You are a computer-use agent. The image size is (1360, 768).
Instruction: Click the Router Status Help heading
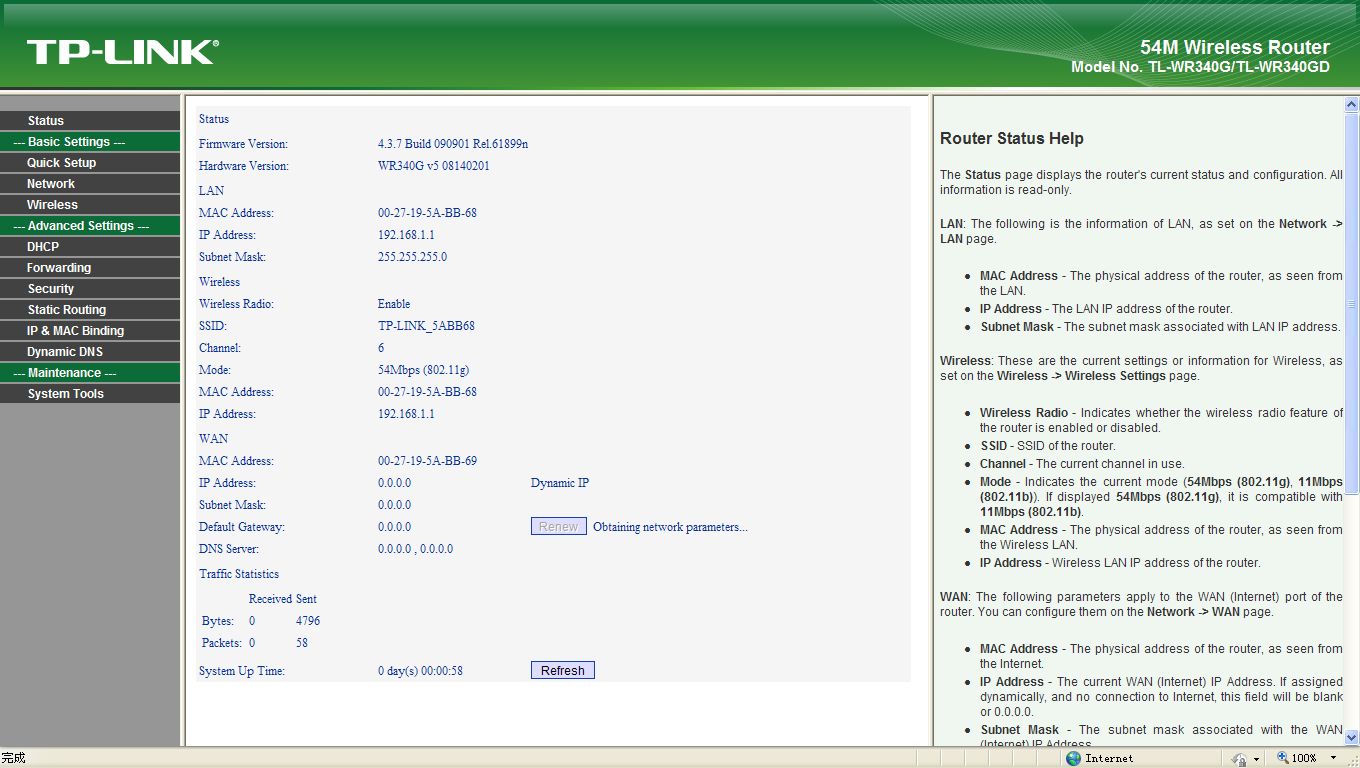tap(1012, 138)
